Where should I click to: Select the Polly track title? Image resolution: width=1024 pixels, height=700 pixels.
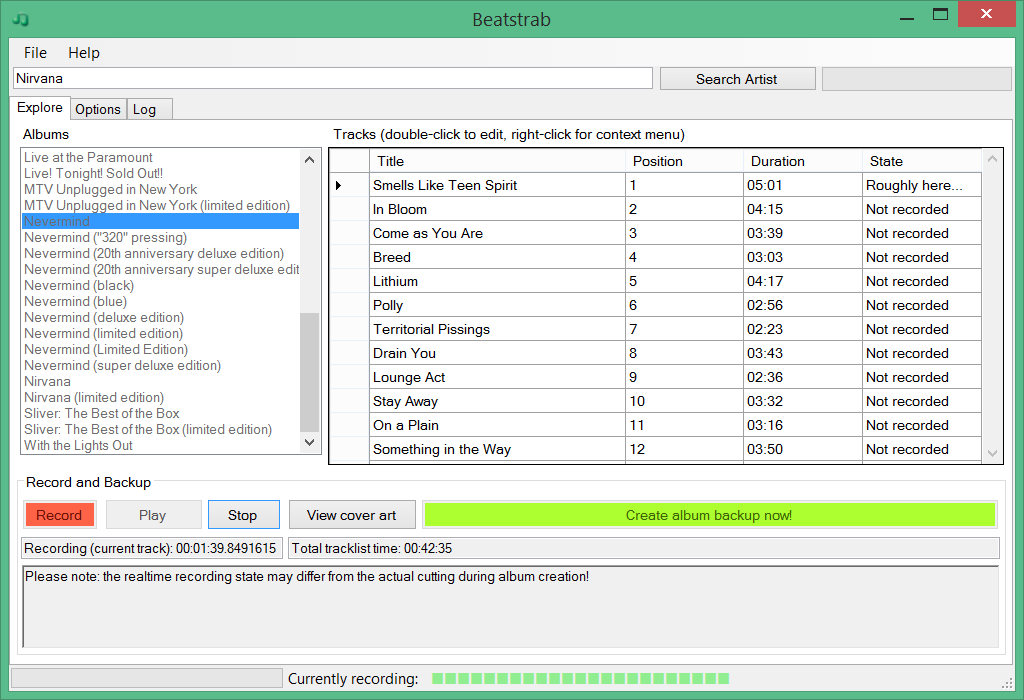click(x=497, y=306)
